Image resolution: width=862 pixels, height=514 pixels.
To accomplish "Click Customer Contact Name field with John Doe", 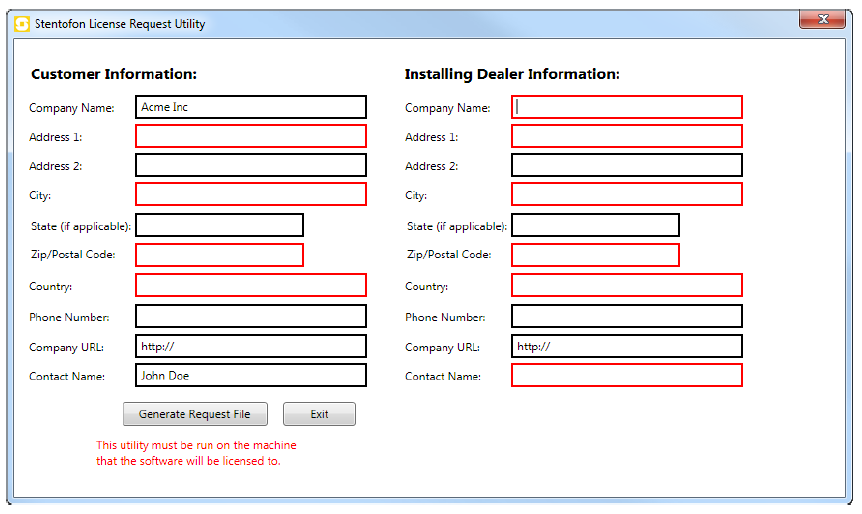I will coord(250,375).
